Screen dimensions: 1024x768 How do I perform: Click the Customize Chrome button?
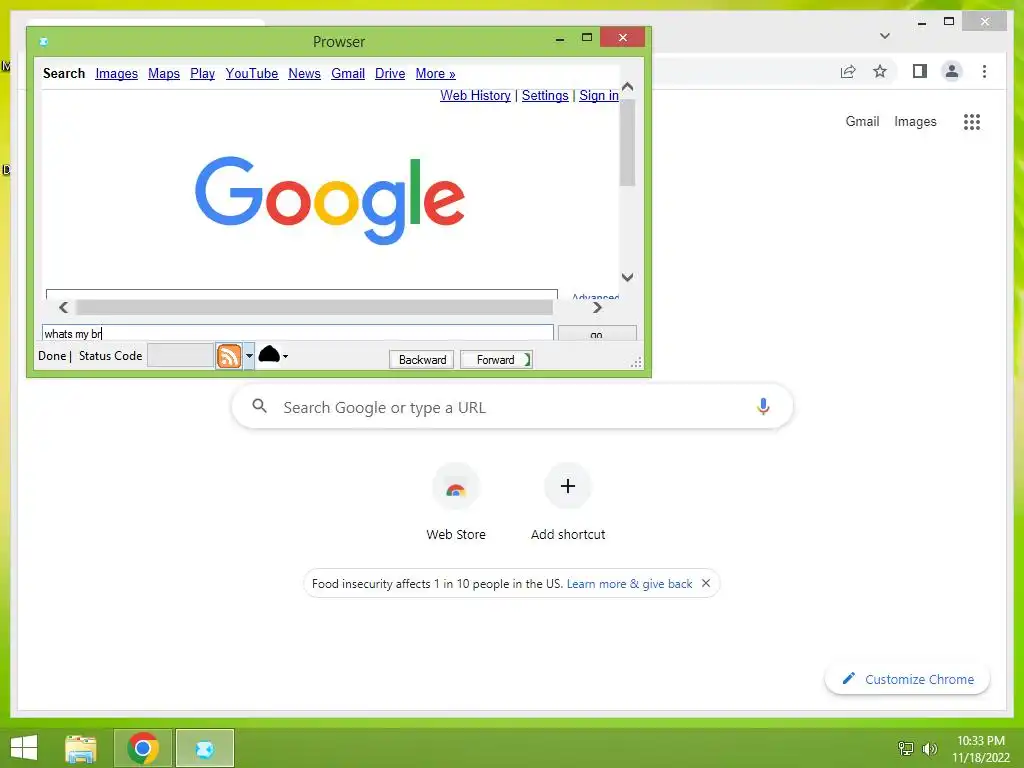pyautogui.click(x=908, y=679)
